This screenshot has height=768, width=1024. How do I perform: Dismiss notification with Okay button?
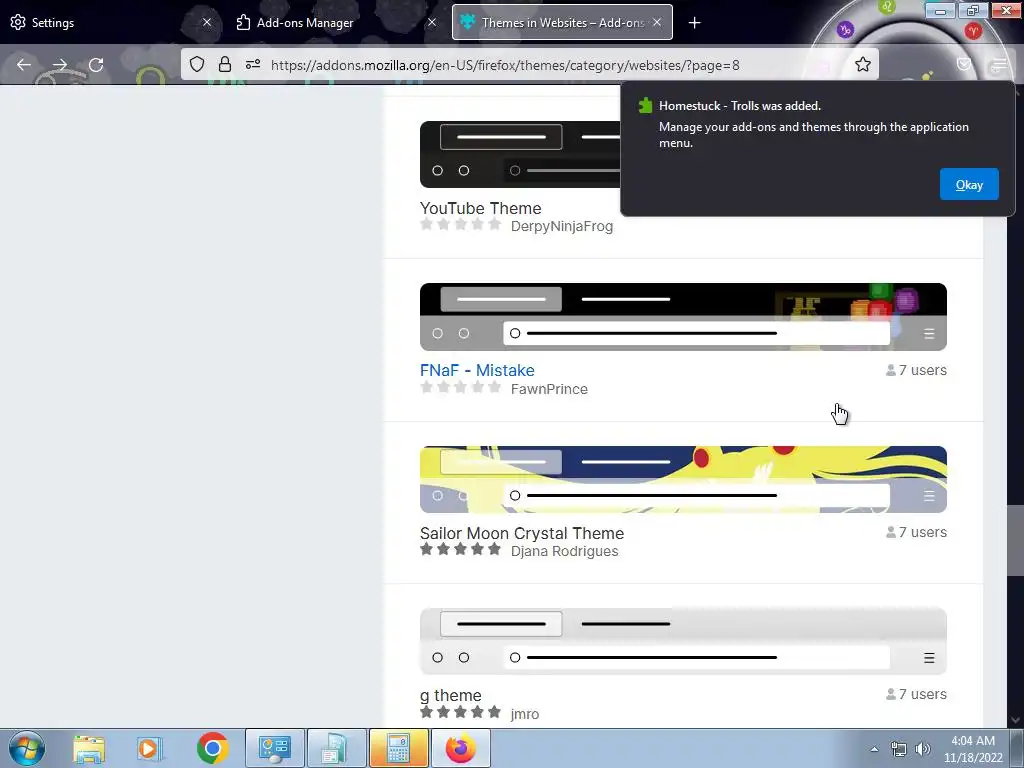coord(969,185)
